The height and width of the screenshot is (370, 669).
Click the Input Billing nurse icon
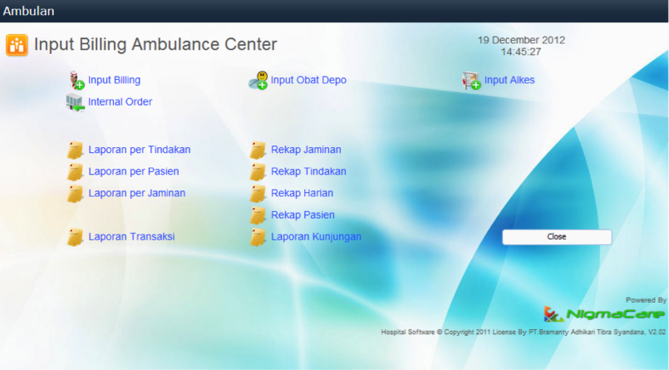pyautogui.click(x=77, y=80)
